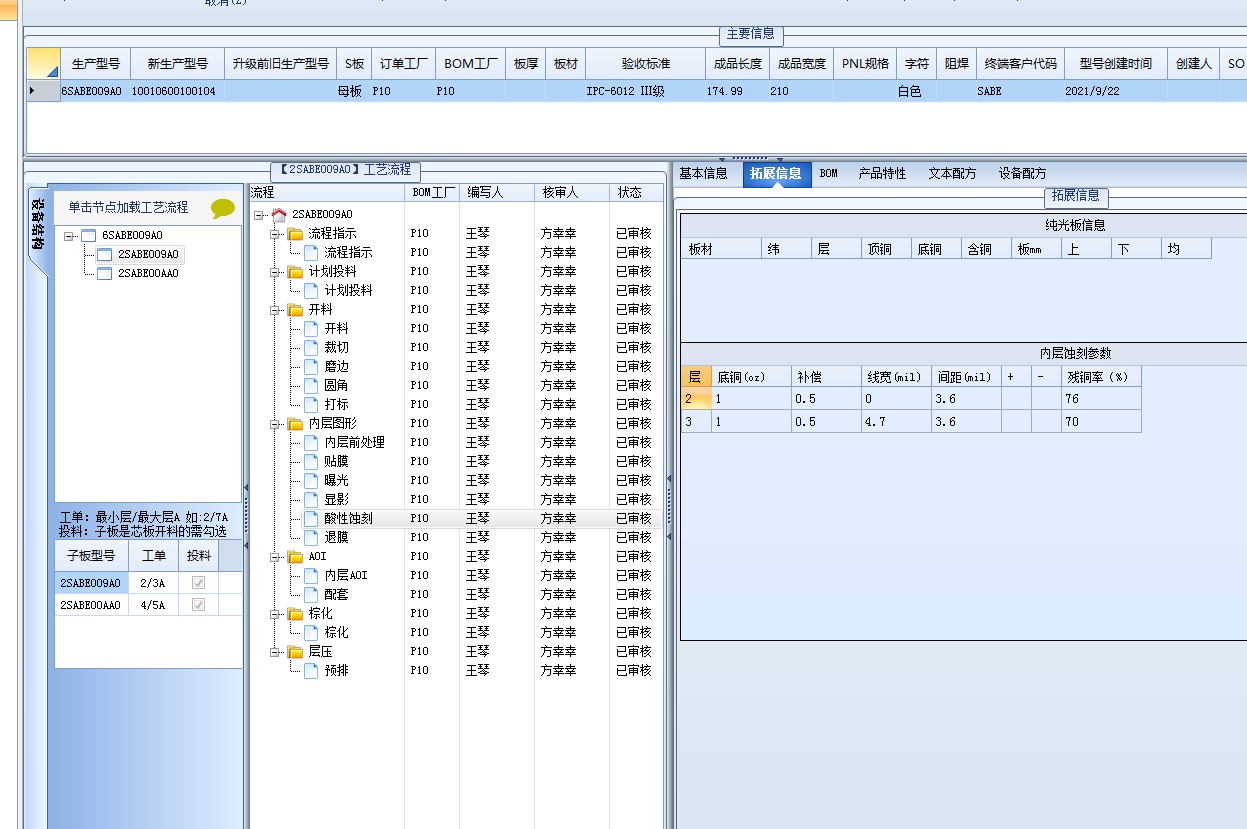Collapse the root 2SABE009A0 process node

(x=259, y=214)
